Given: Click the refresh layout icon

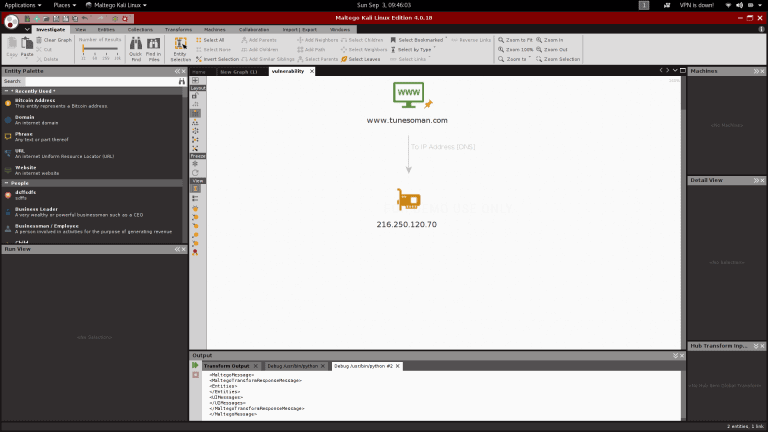Looking at the screenshot, I should [x=195, y=172].
